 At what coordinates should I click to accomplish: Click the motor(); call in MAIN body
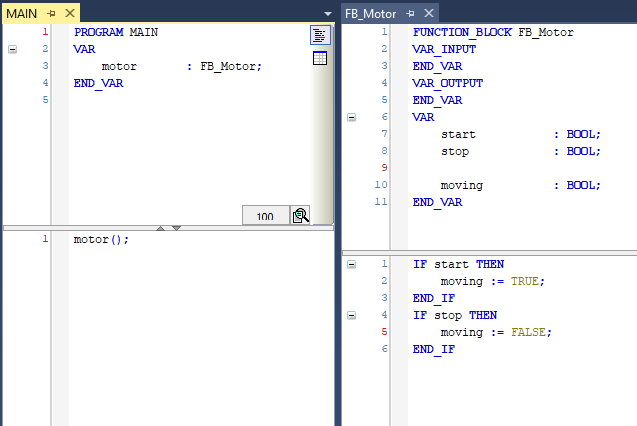coord(101,240)
